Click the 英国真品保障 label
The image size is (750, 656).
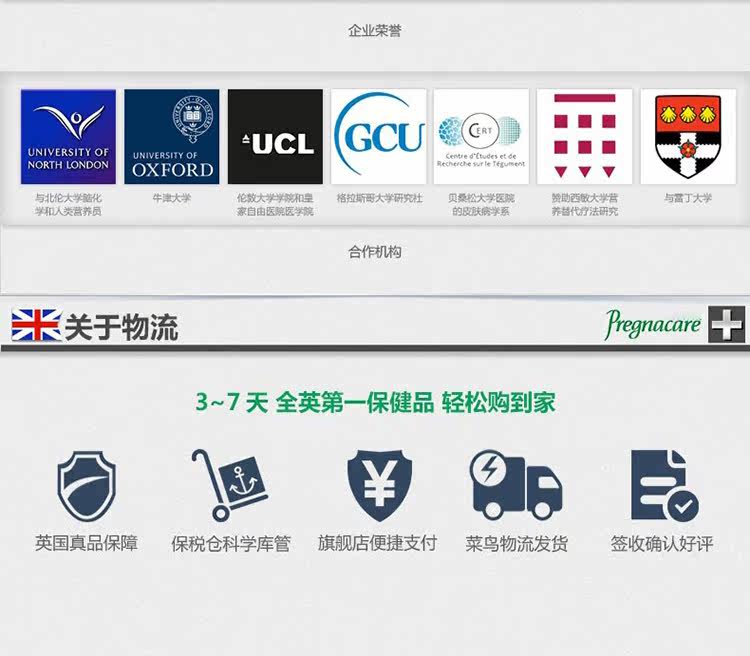[87, 544]
